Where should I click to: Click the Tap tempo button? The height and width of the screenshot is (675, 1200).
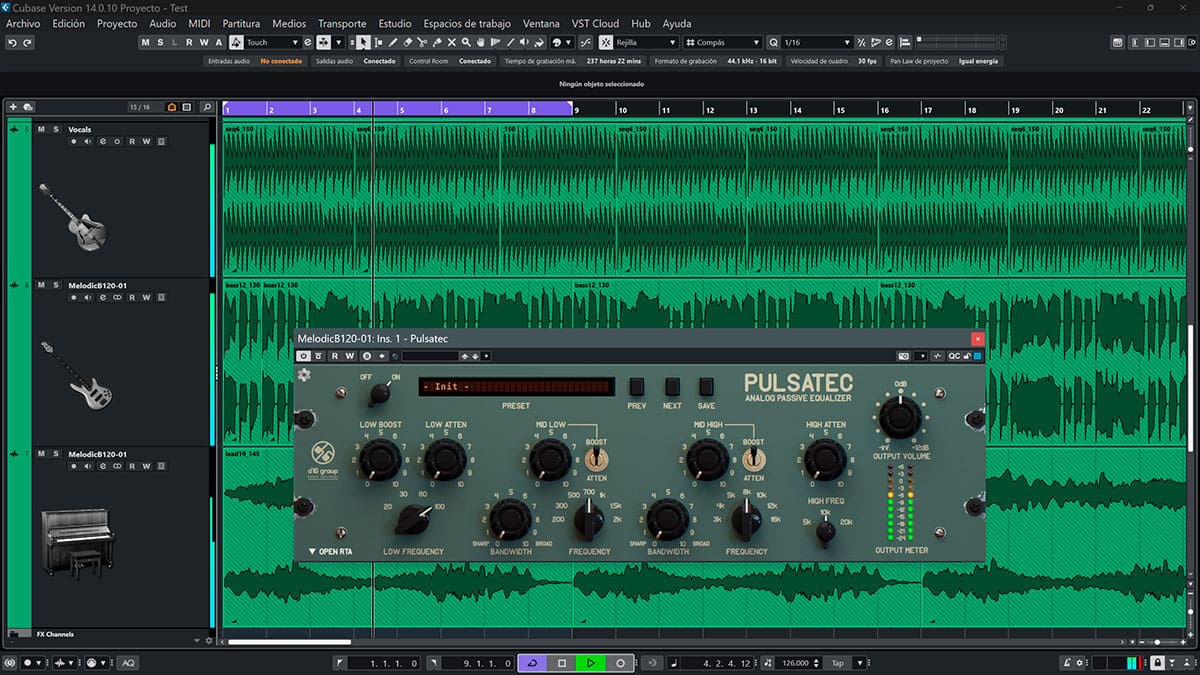click(839, 663)
